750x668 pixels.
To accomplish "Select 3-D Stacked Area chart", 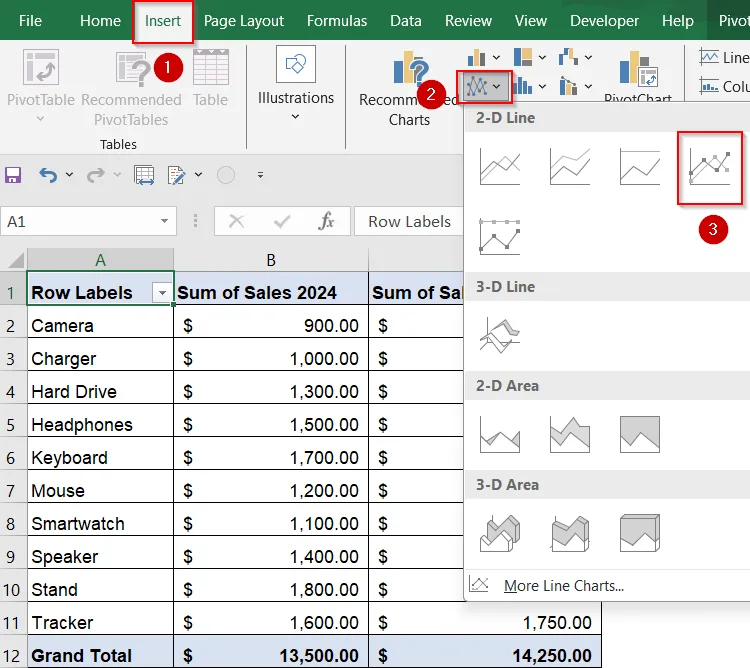I will tap(570, 533).
